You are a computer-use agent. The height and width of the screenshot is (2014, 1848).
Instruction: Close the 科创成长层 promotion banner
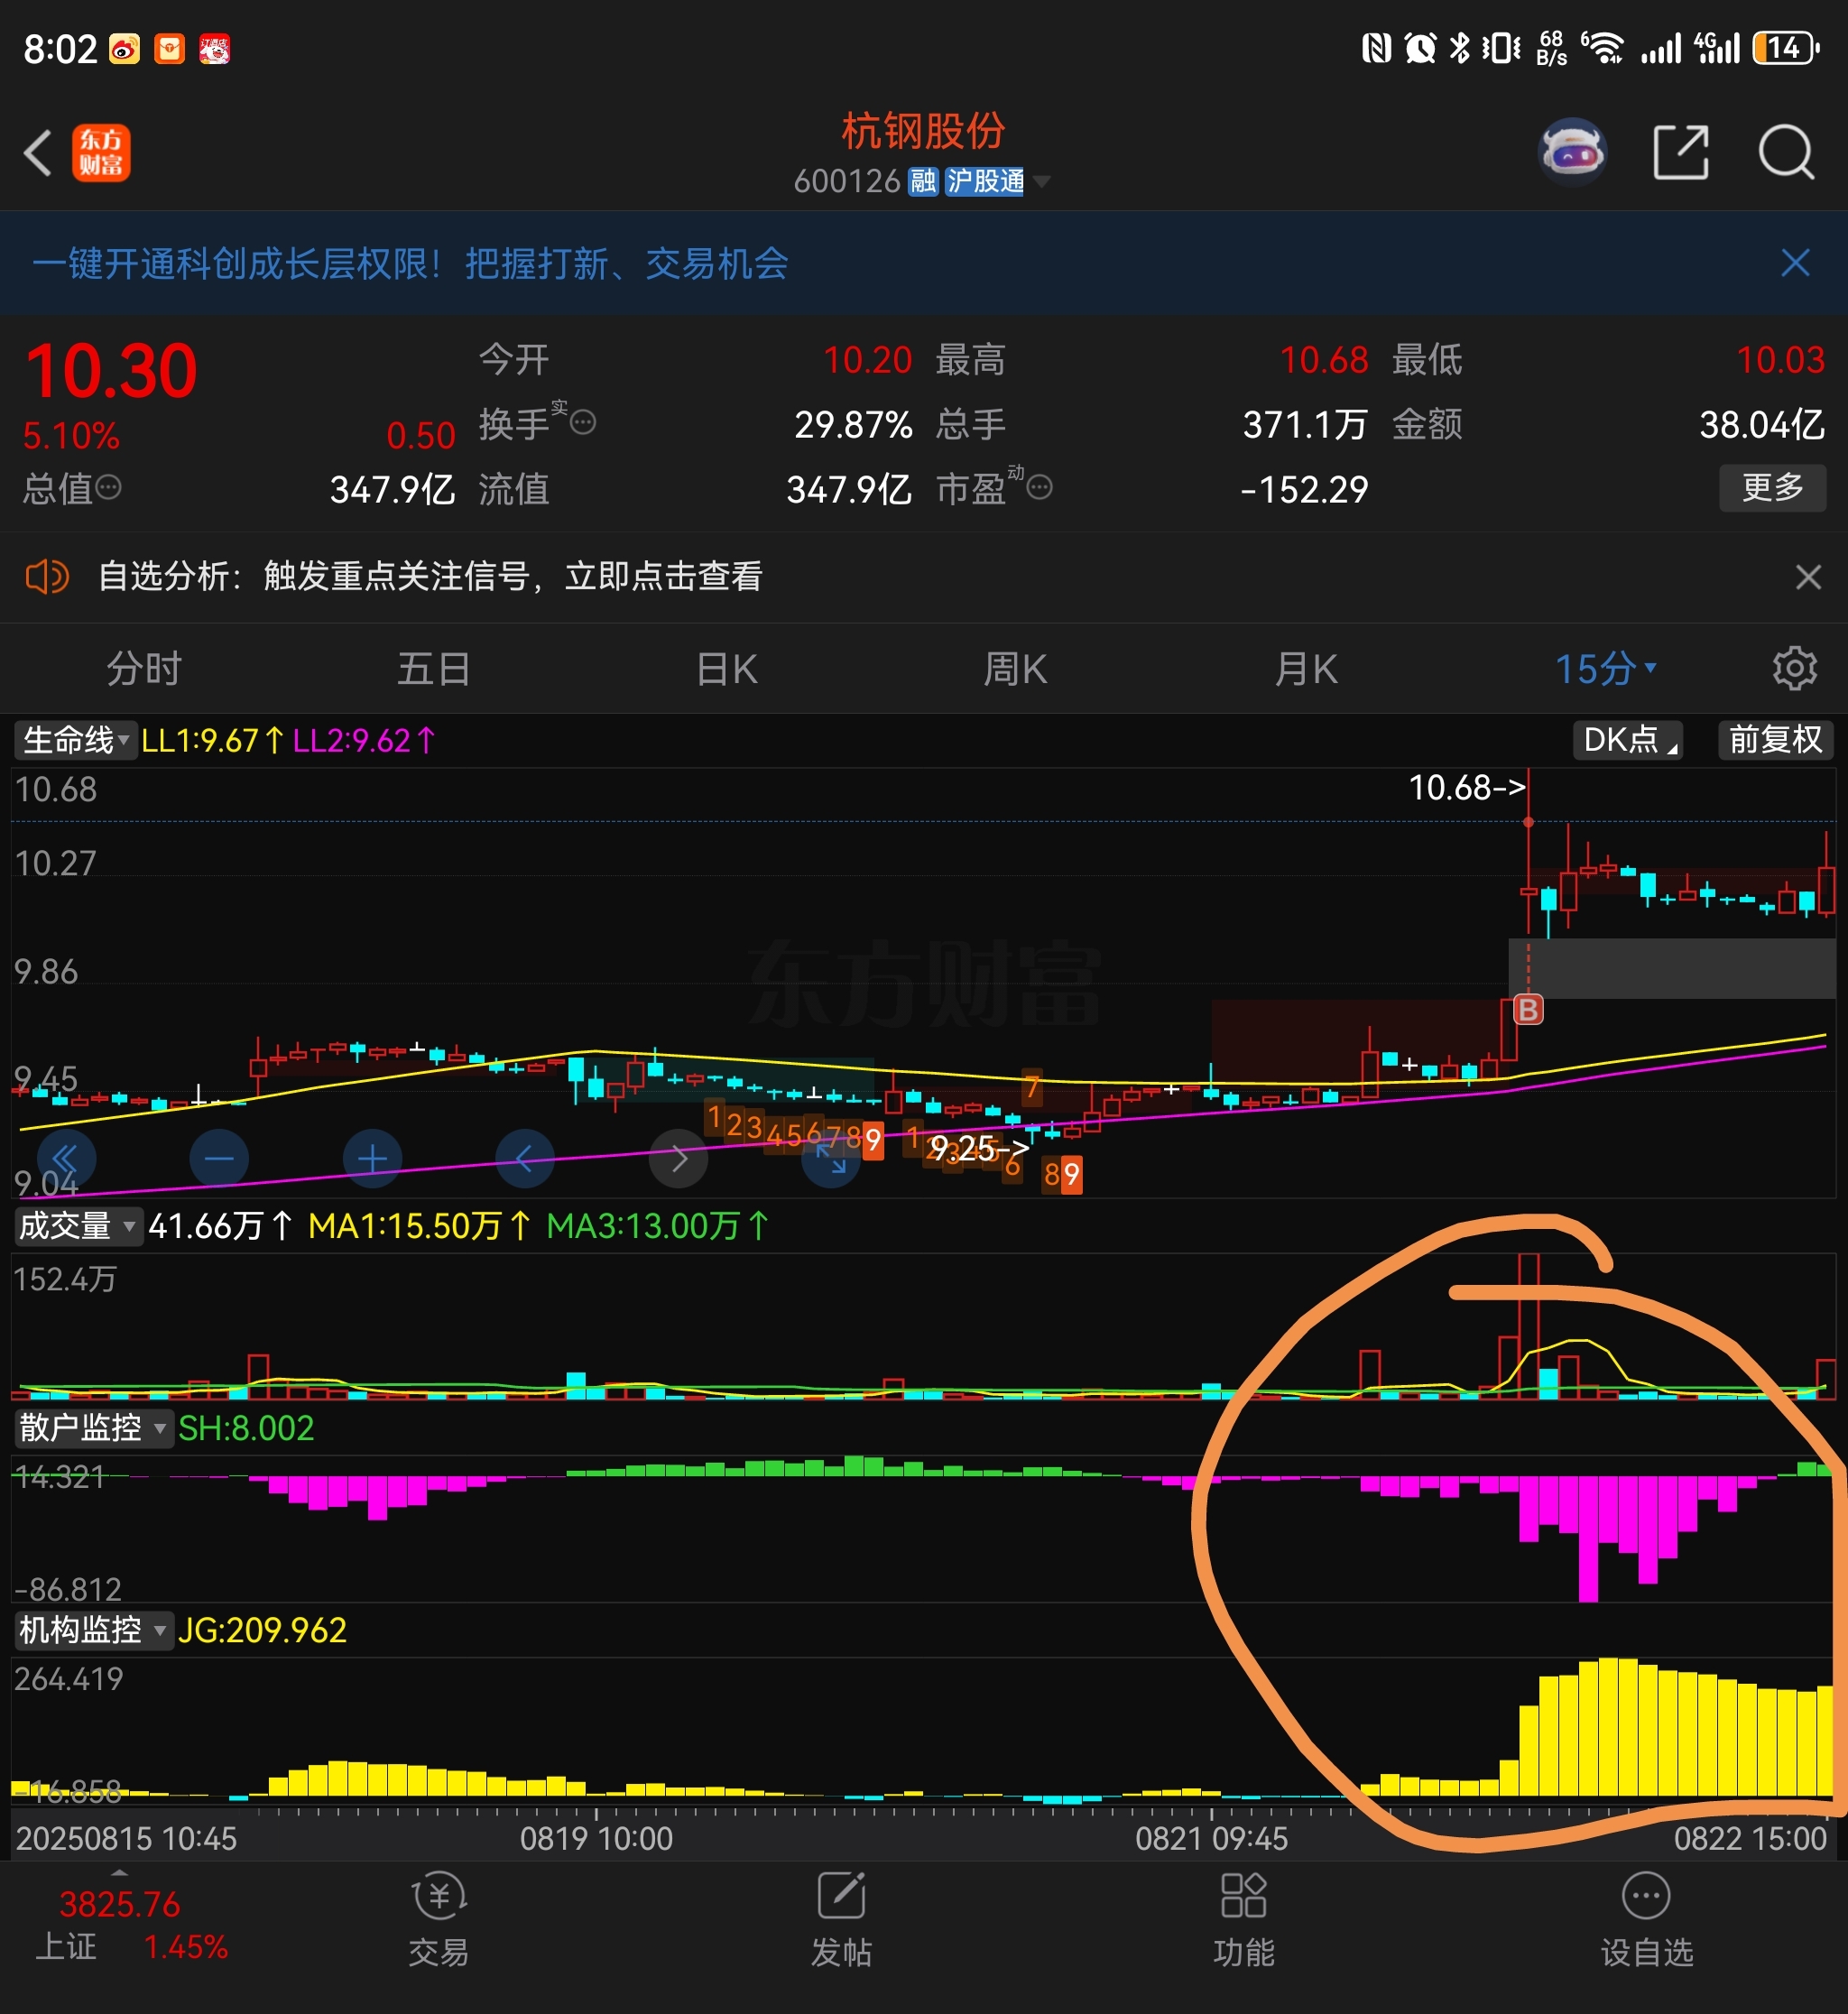point(1795,263)
